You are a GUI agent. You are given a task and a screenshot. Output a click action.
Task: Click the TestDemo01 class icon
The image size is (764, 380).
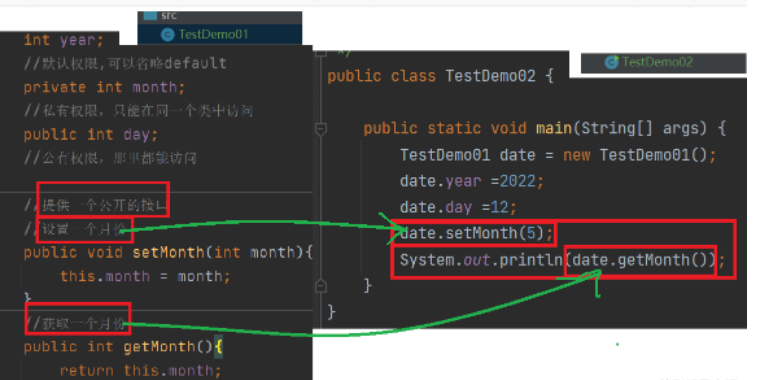(167, 35)
